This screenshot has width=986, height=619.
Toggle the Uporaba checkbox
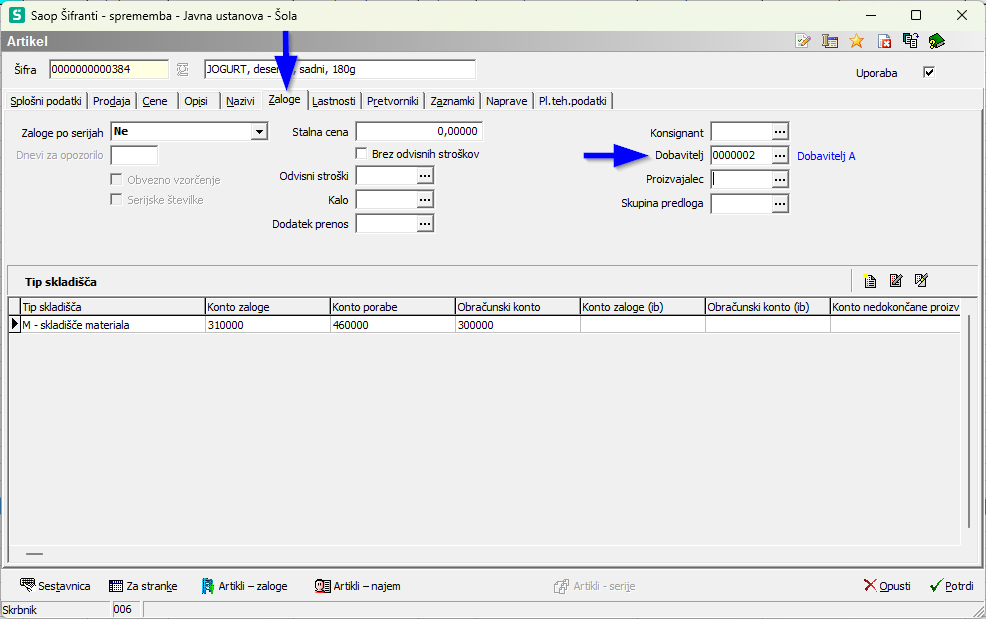coord(929,72)
